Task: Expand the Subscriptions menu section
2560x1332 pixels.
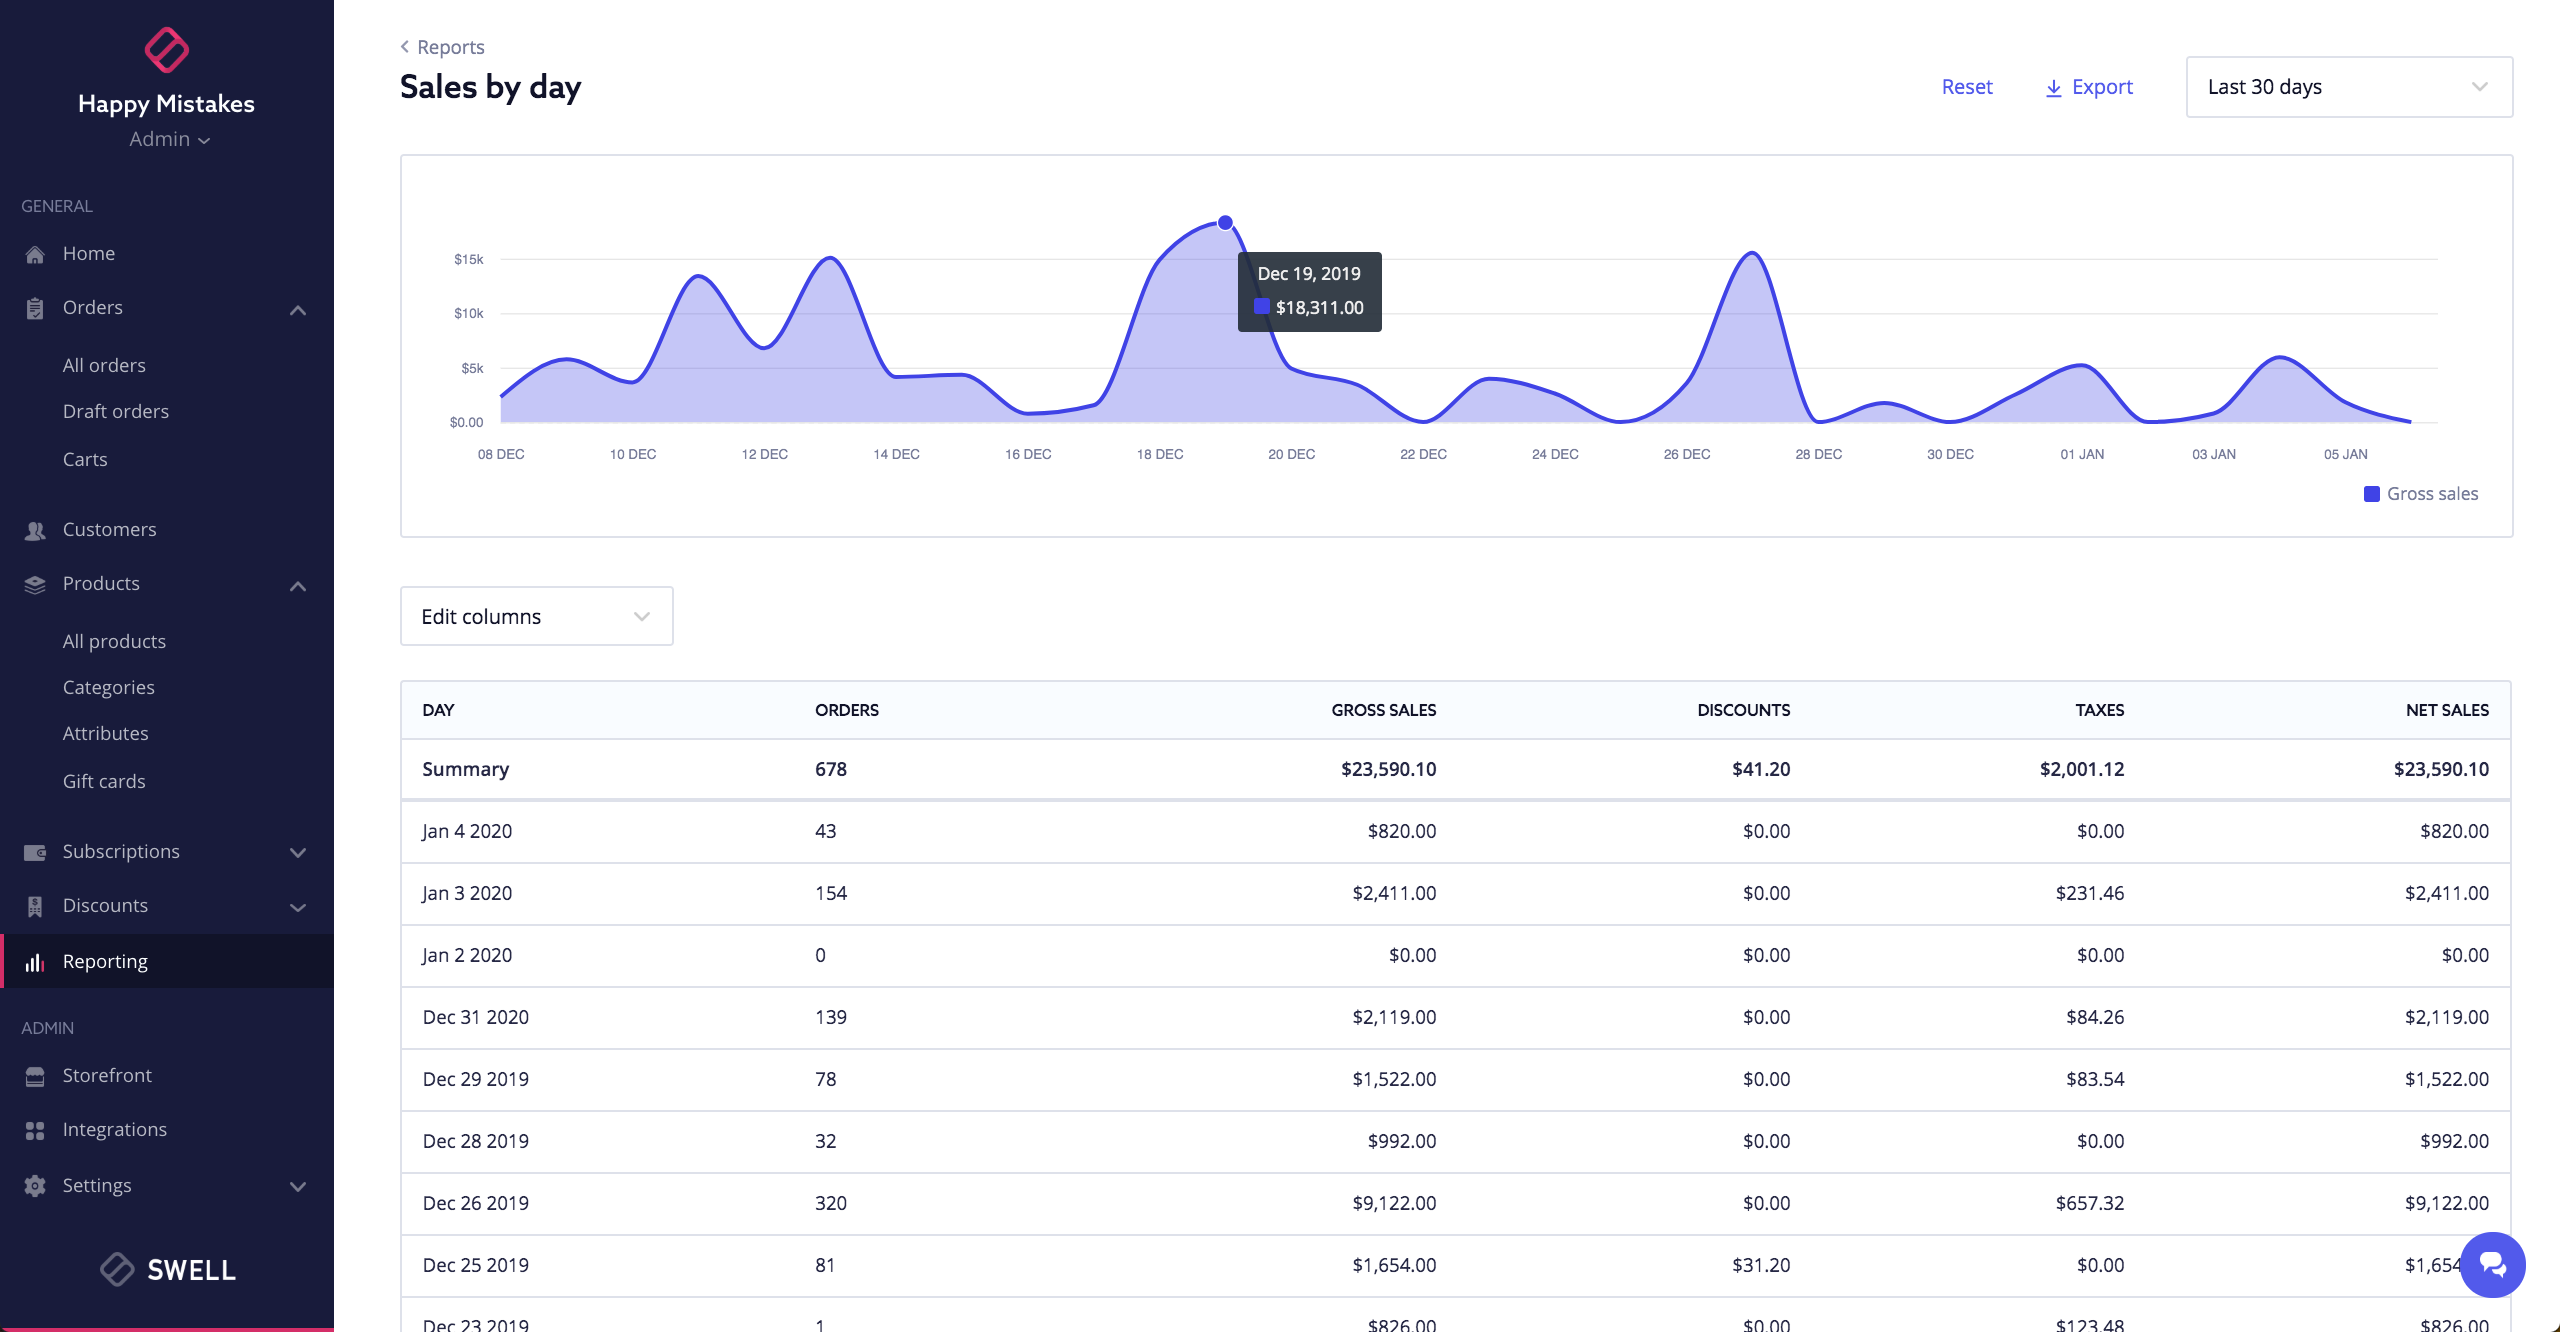Action: 297,852
